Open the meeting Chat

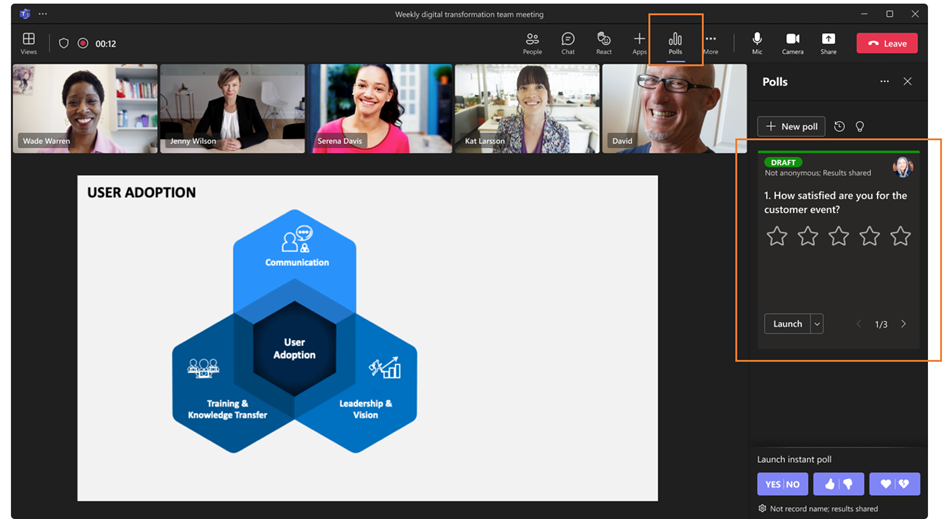(568, 43)
